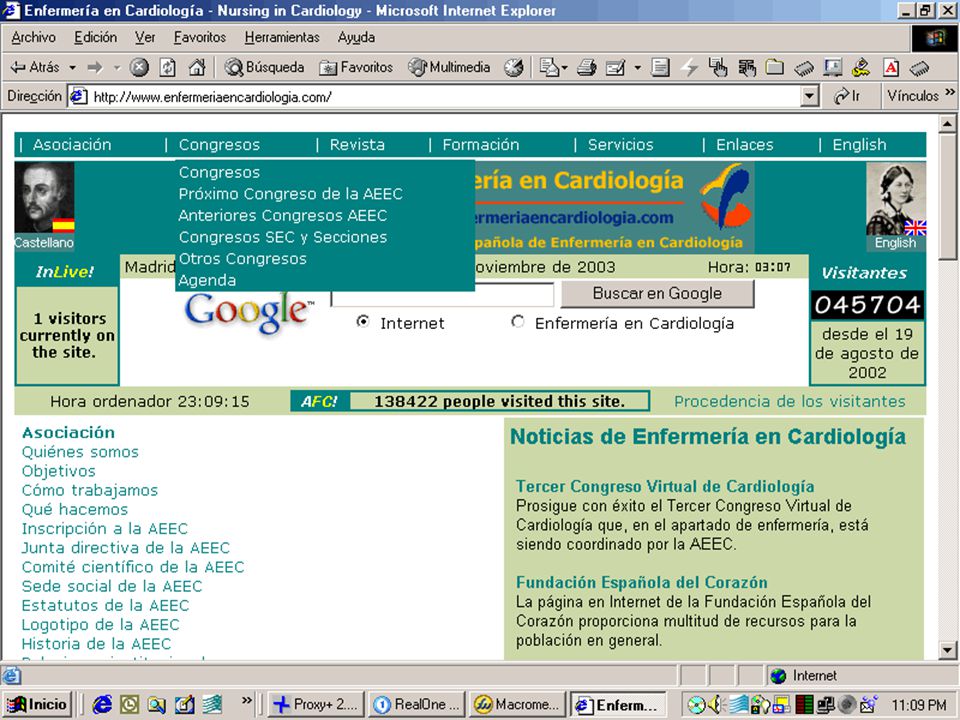
Task: Click the scroll down arrow of page
Action: pyautogui.click(x=947, y=650)
